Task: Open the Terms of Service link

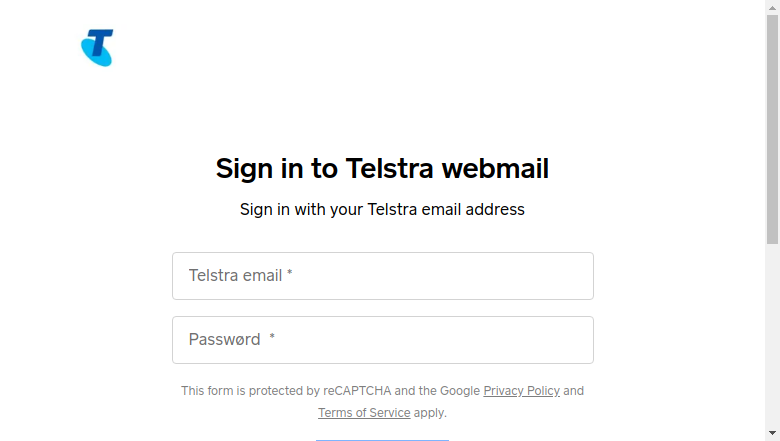Action: point(364,413)
